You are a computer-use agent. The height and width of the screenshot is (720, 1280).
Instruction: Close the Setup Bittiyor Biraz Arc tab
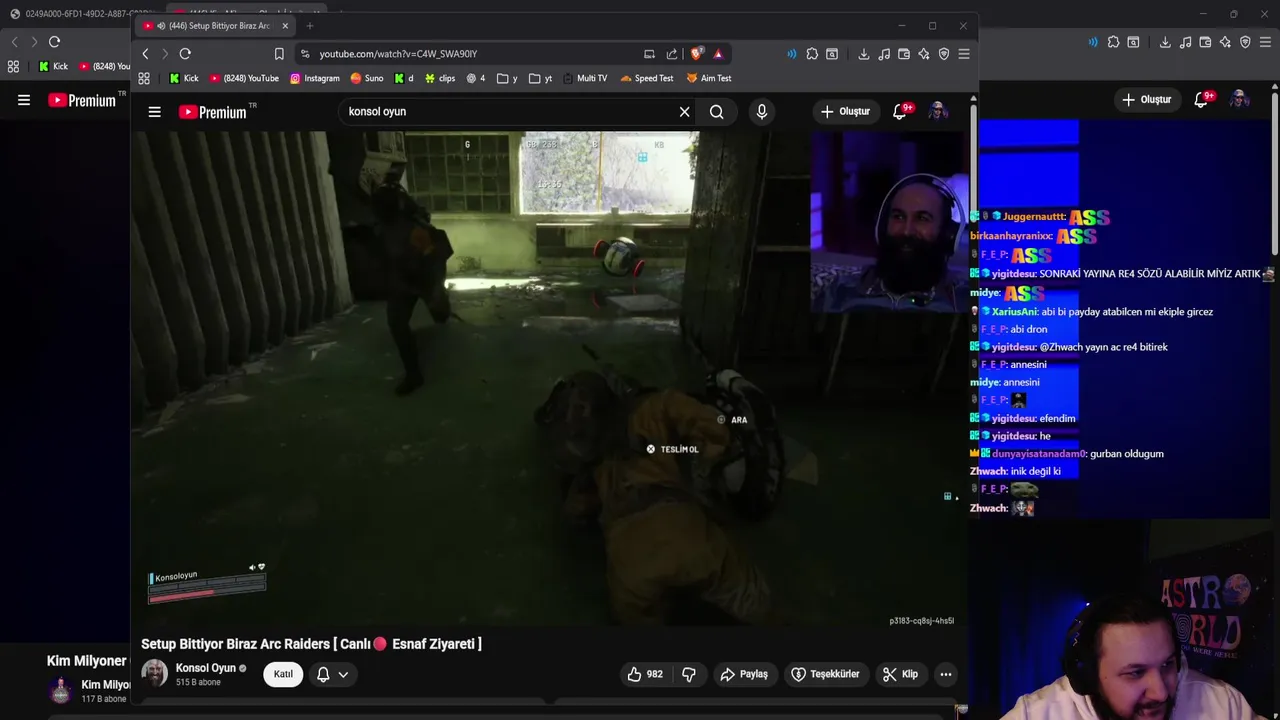click(x=285, y=26)
